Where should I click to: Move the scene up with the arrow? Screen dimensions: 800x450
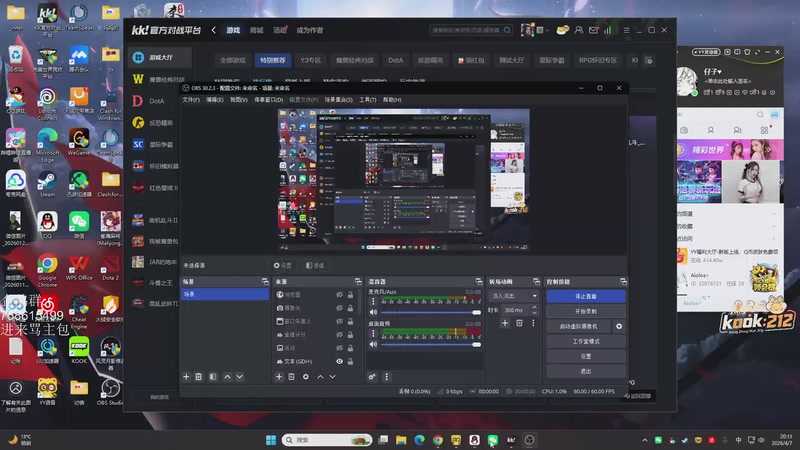click(x=227, y=377)
